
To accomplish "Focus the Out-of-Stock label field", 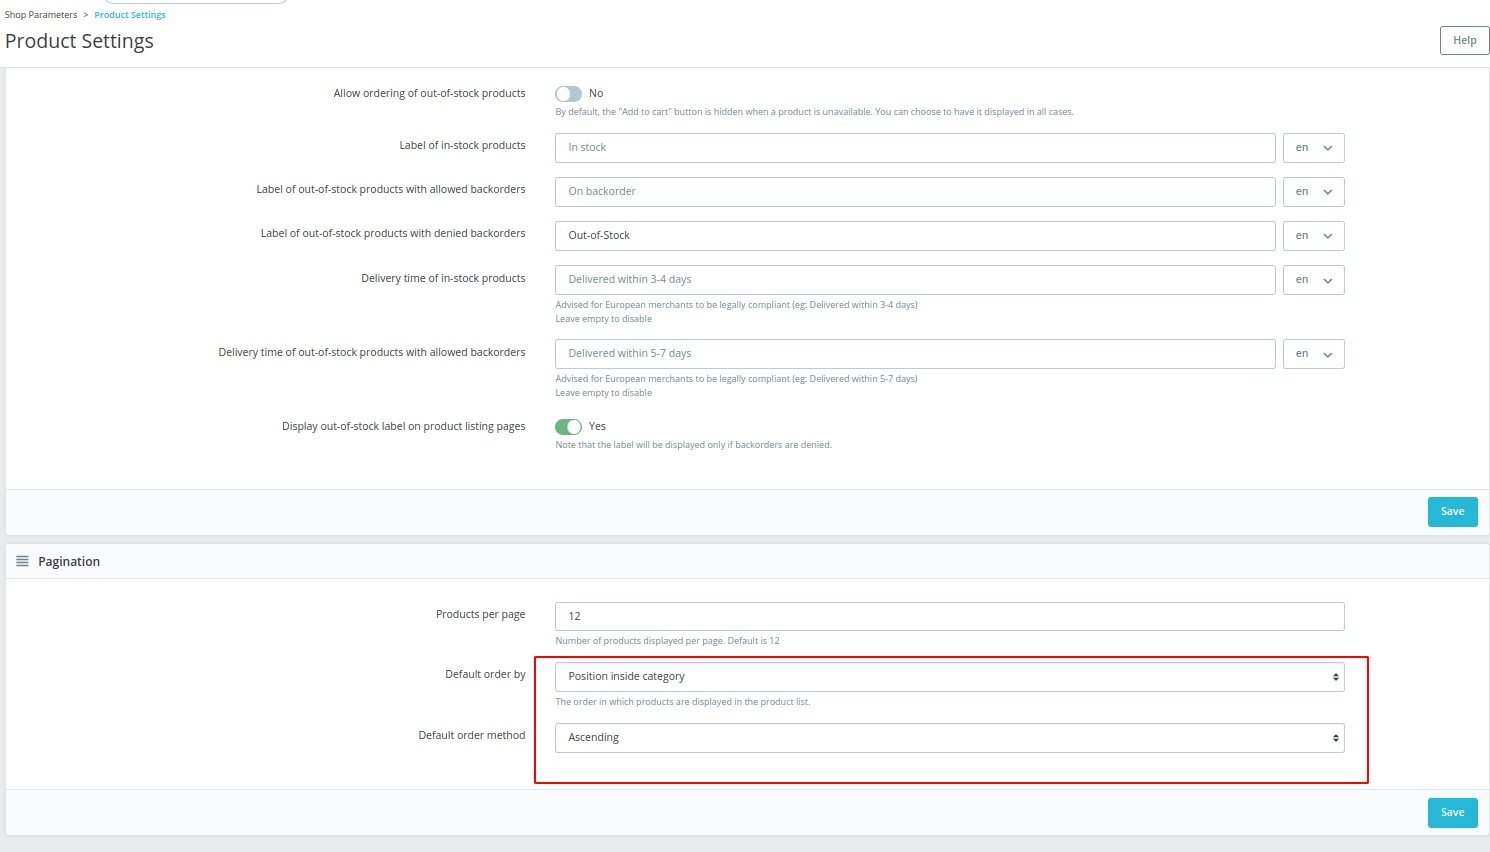I will pyautogui.click(x=915, y=236).
